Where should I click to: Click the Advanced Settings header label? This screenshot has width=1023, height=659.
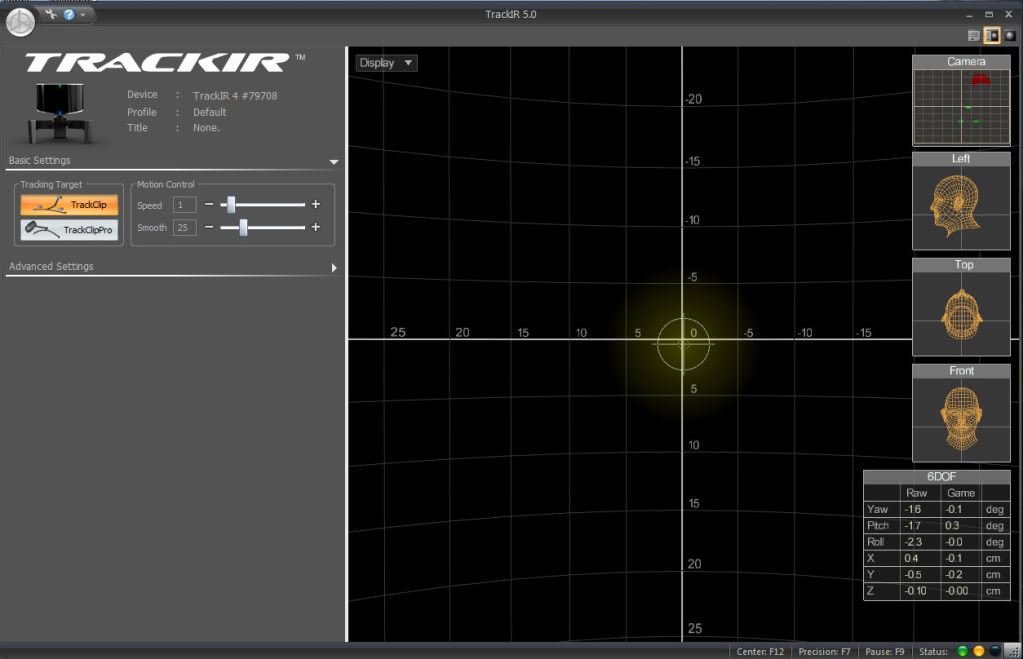point(51,266)
